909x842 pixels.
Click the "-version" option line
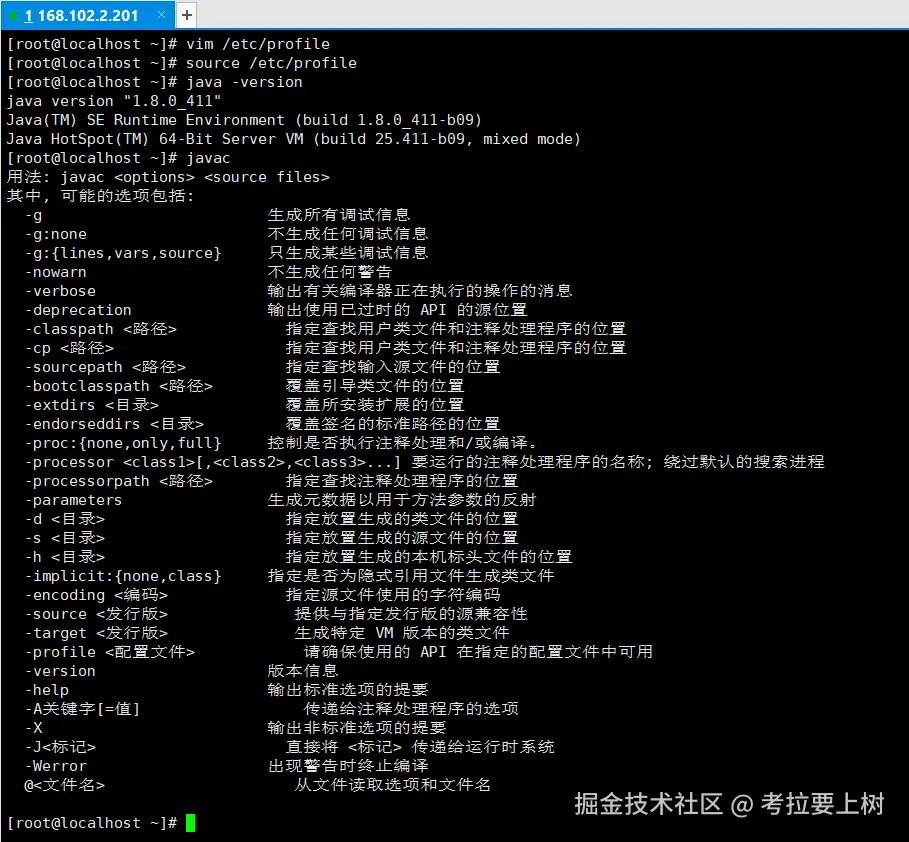(60, 670)
